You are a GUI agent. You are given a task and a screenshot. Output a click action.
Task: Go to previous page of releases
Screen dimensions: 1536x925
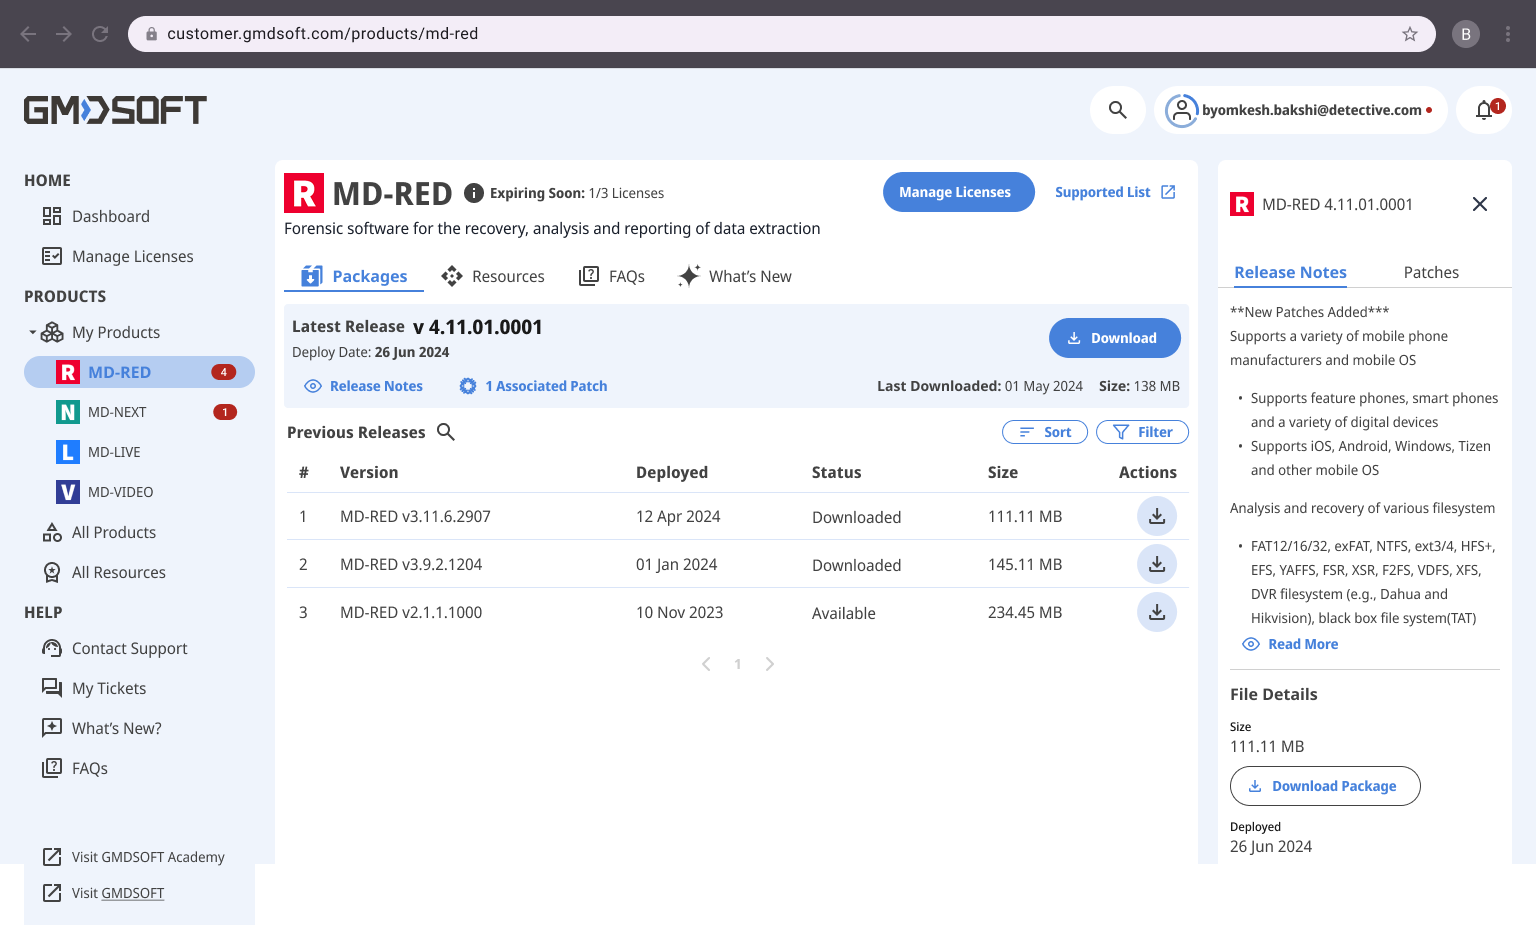pyautogui.click(x=706, y=664)
